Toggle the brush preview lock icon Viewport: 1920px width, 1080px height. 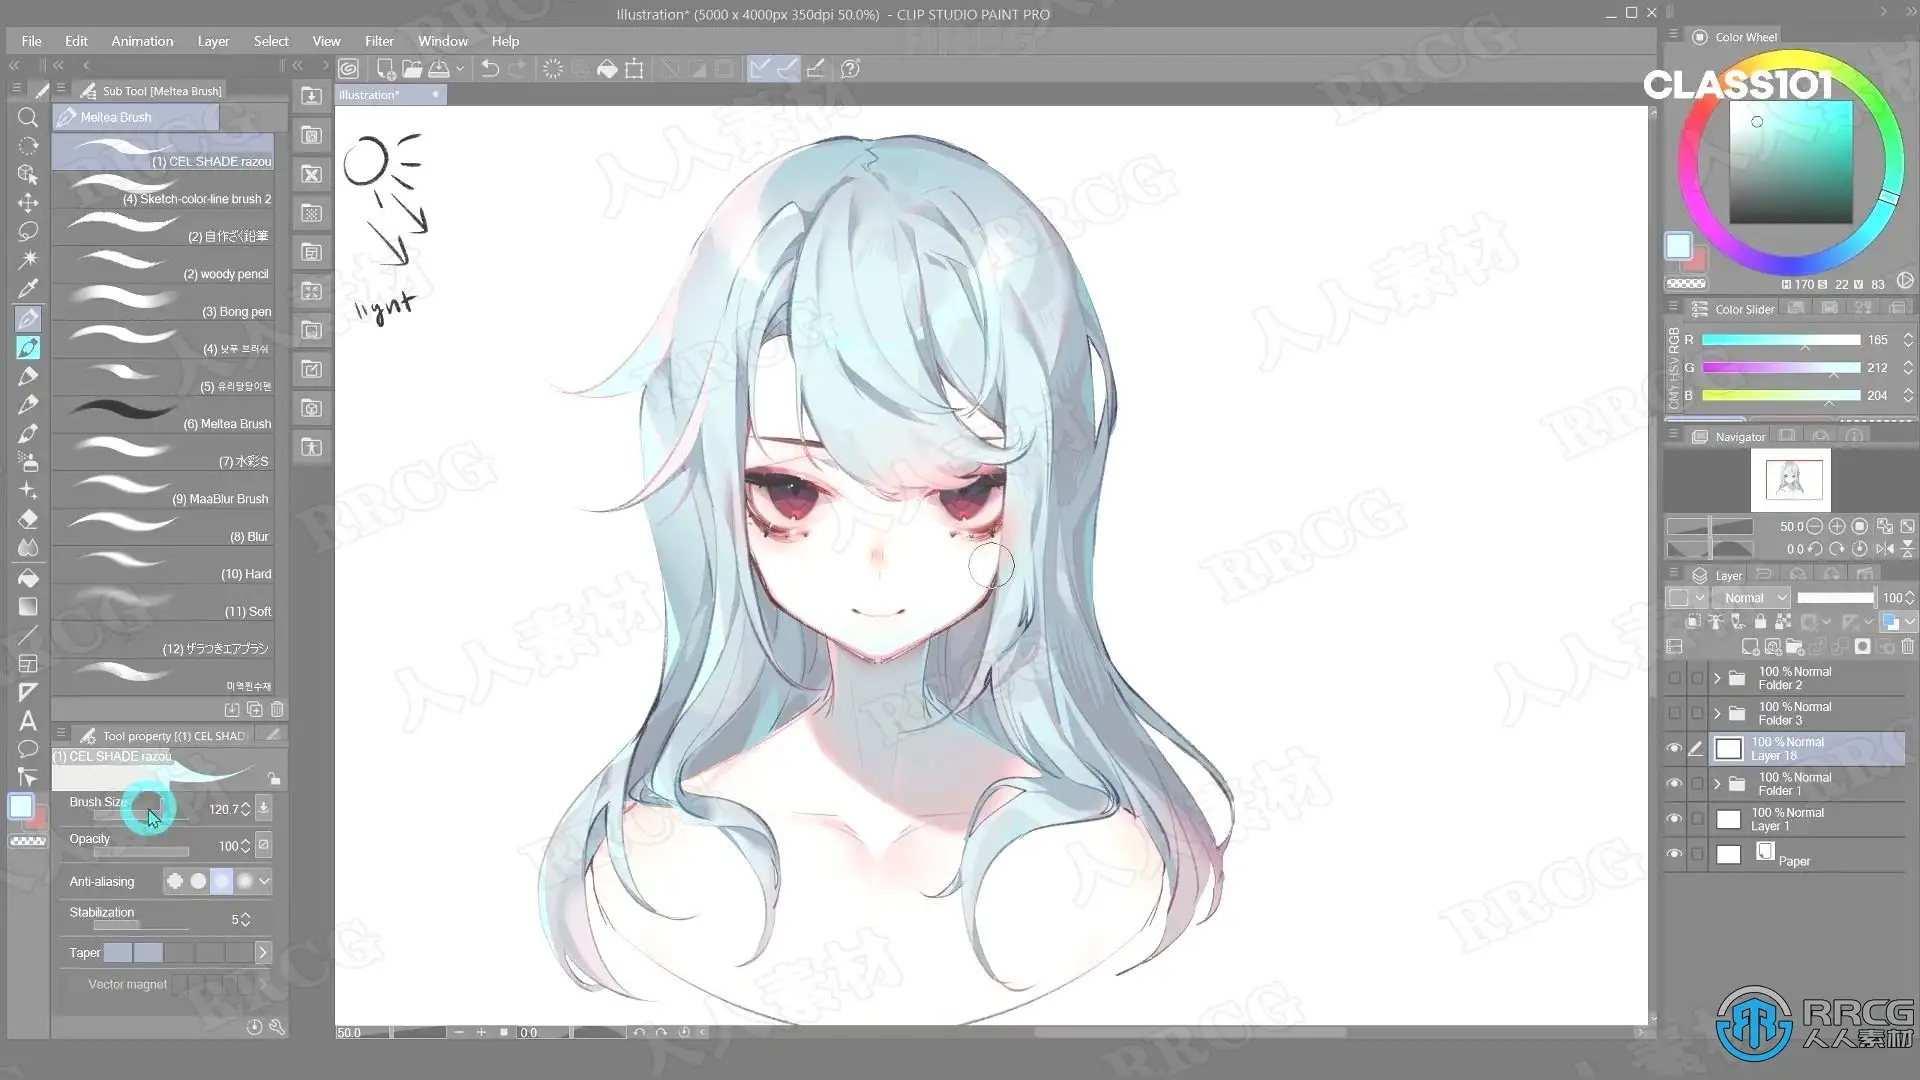[x=273, y=778]
